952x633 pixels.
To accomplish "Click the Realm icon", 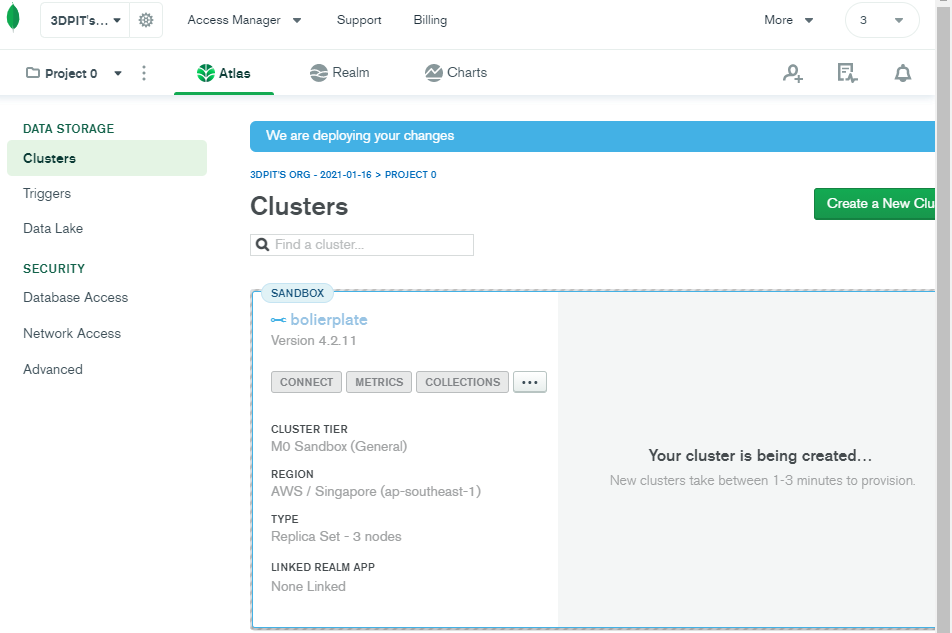I will pos(319,73).
